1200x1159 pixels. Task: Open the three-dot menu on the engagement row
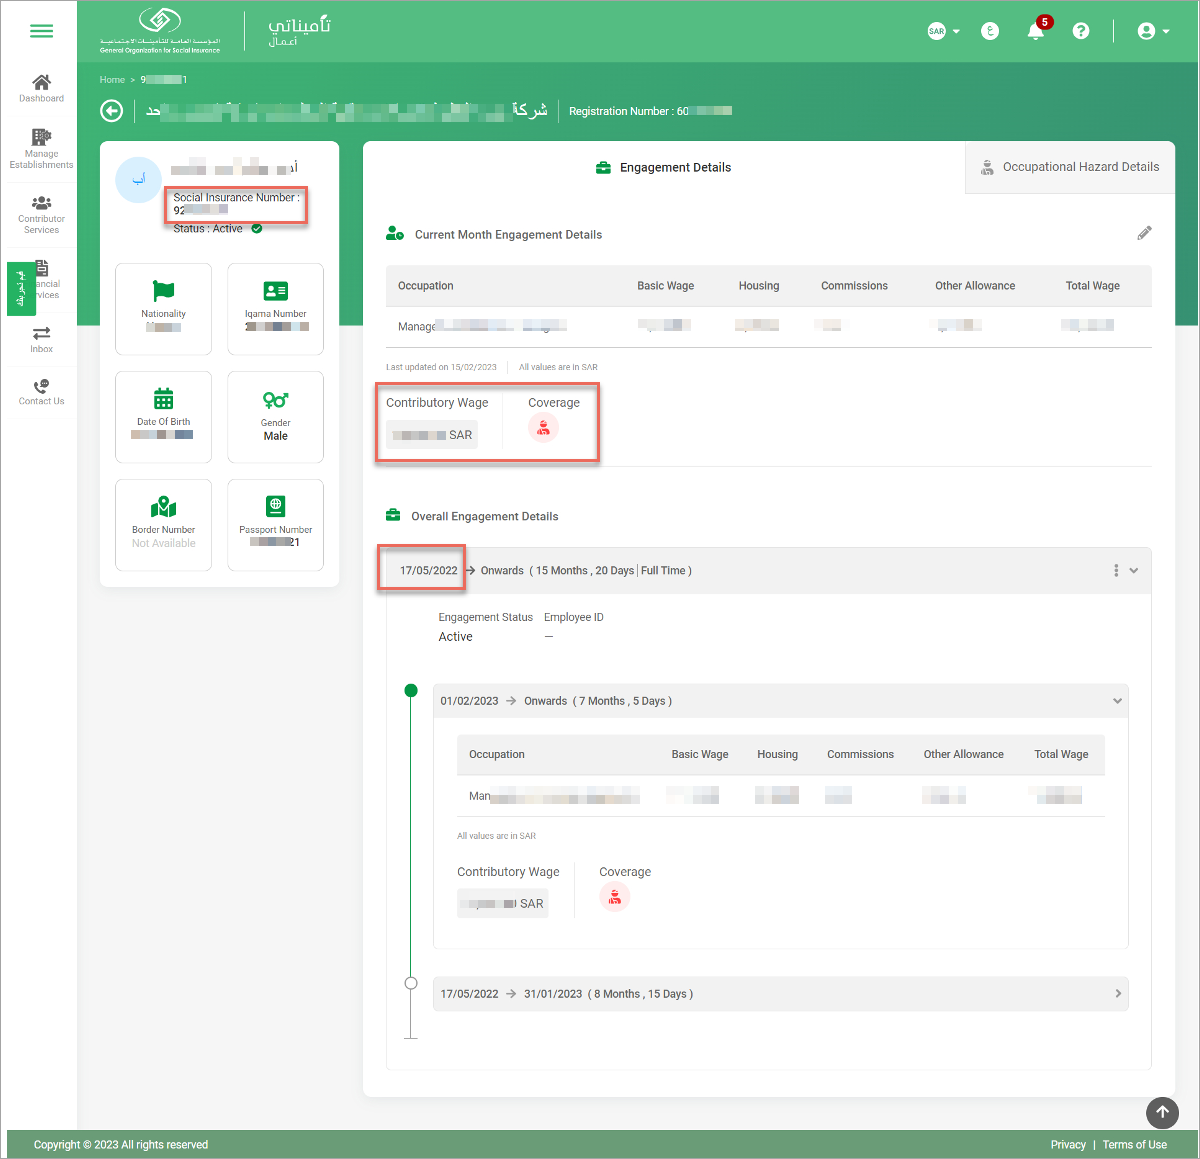tap(1116, 570)
